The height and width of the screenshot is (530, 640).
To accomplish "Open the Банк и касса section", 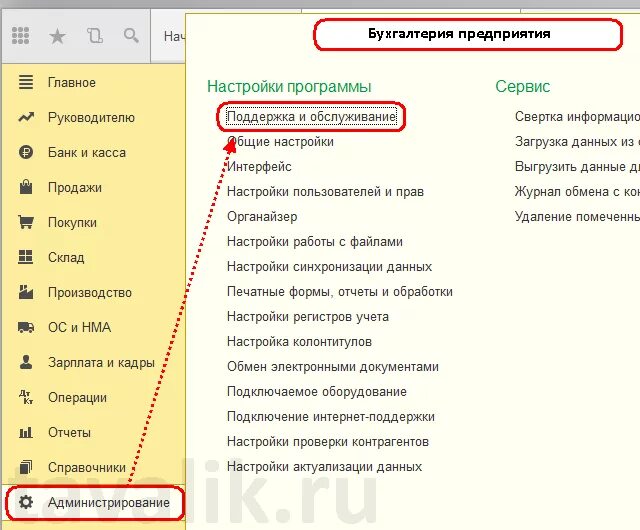I will 87,153.
